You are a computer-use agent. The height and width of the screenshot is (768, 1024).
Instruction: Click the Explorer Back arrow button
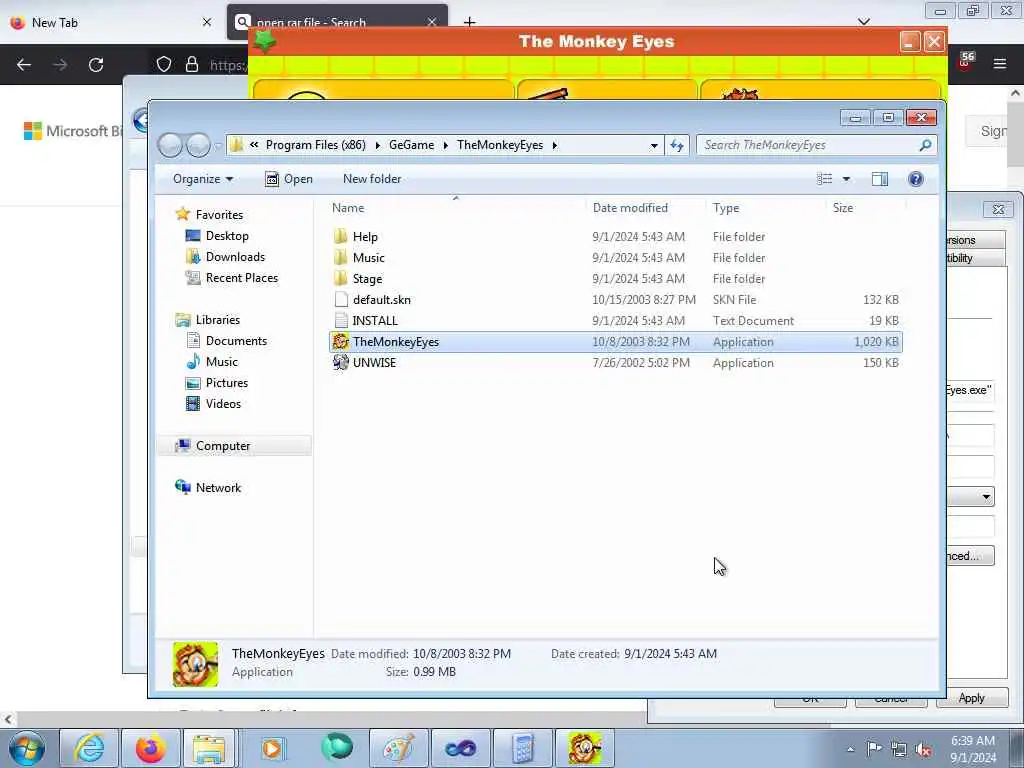[x=170, y=145]
